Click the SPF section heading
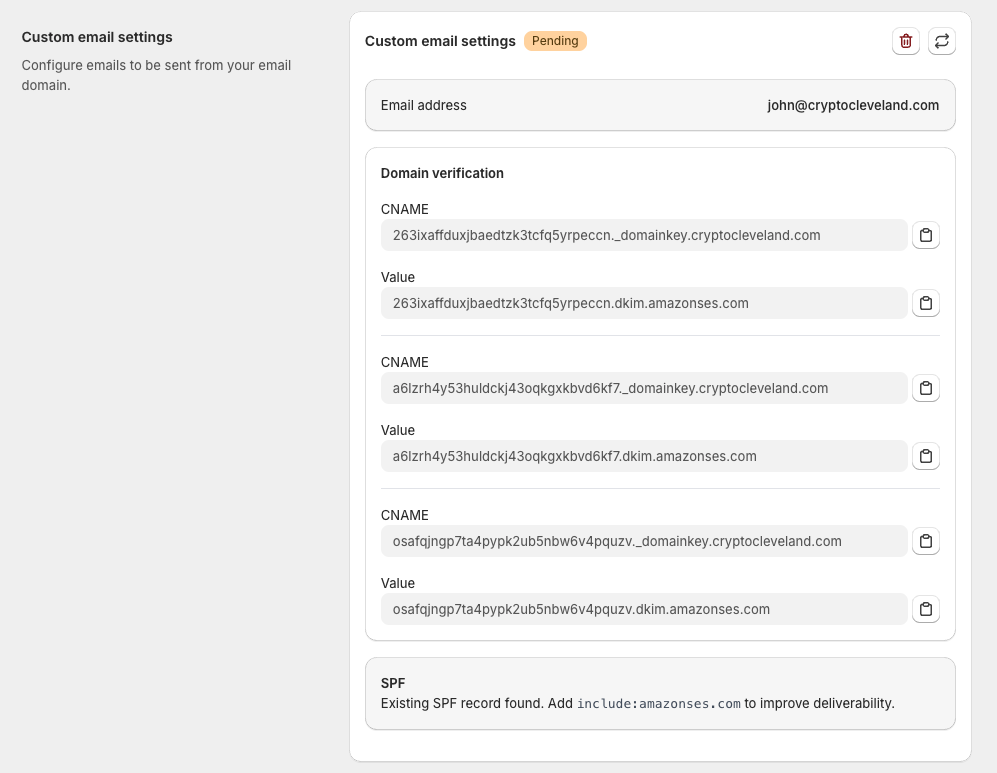 pyautogui.click(x=393, y=683)
